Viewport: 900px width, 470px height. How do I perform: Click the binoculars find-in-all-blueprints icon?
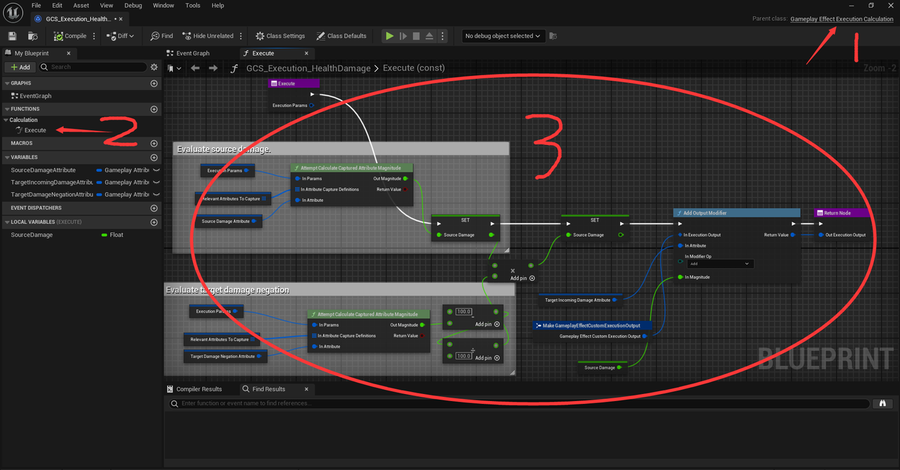[x=882, y=404]
